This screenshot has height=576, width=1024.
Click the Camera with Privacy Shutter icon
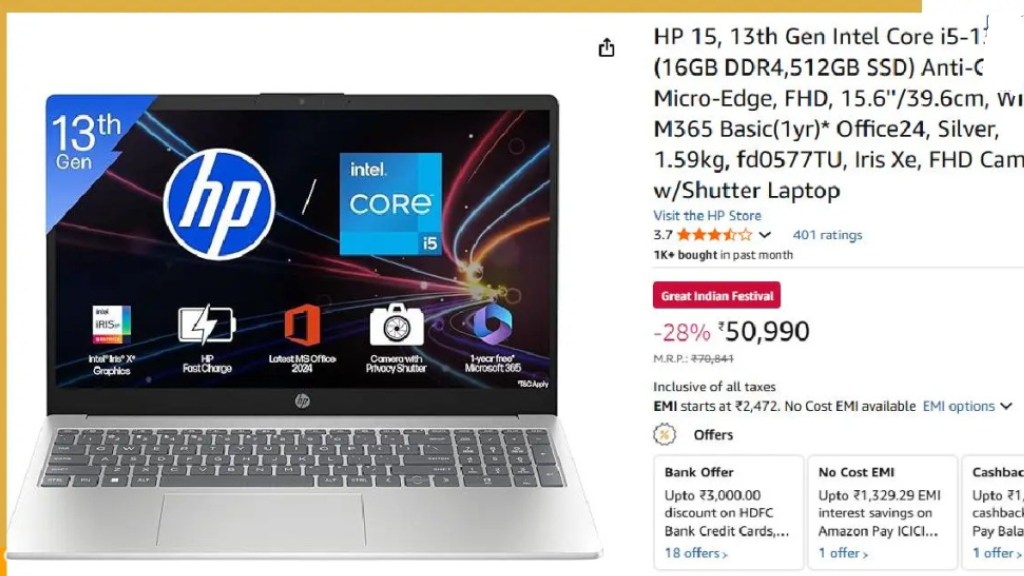[396, 324]
